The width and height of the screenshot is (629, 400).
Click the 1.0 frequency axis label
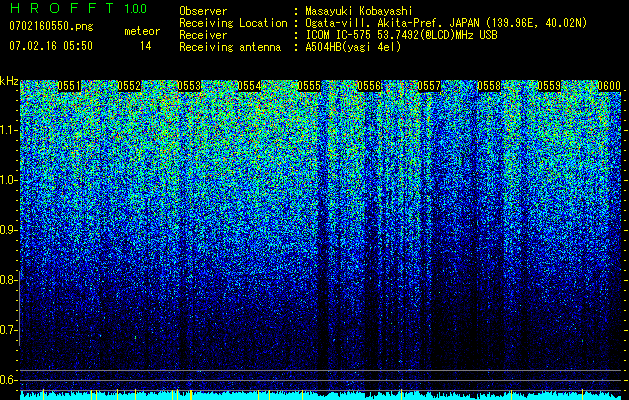pyautogui.click(x=7, y=180)
